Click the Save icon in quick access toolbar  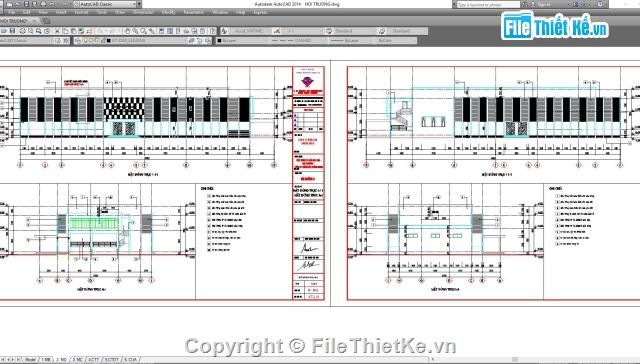coord(27,4)
